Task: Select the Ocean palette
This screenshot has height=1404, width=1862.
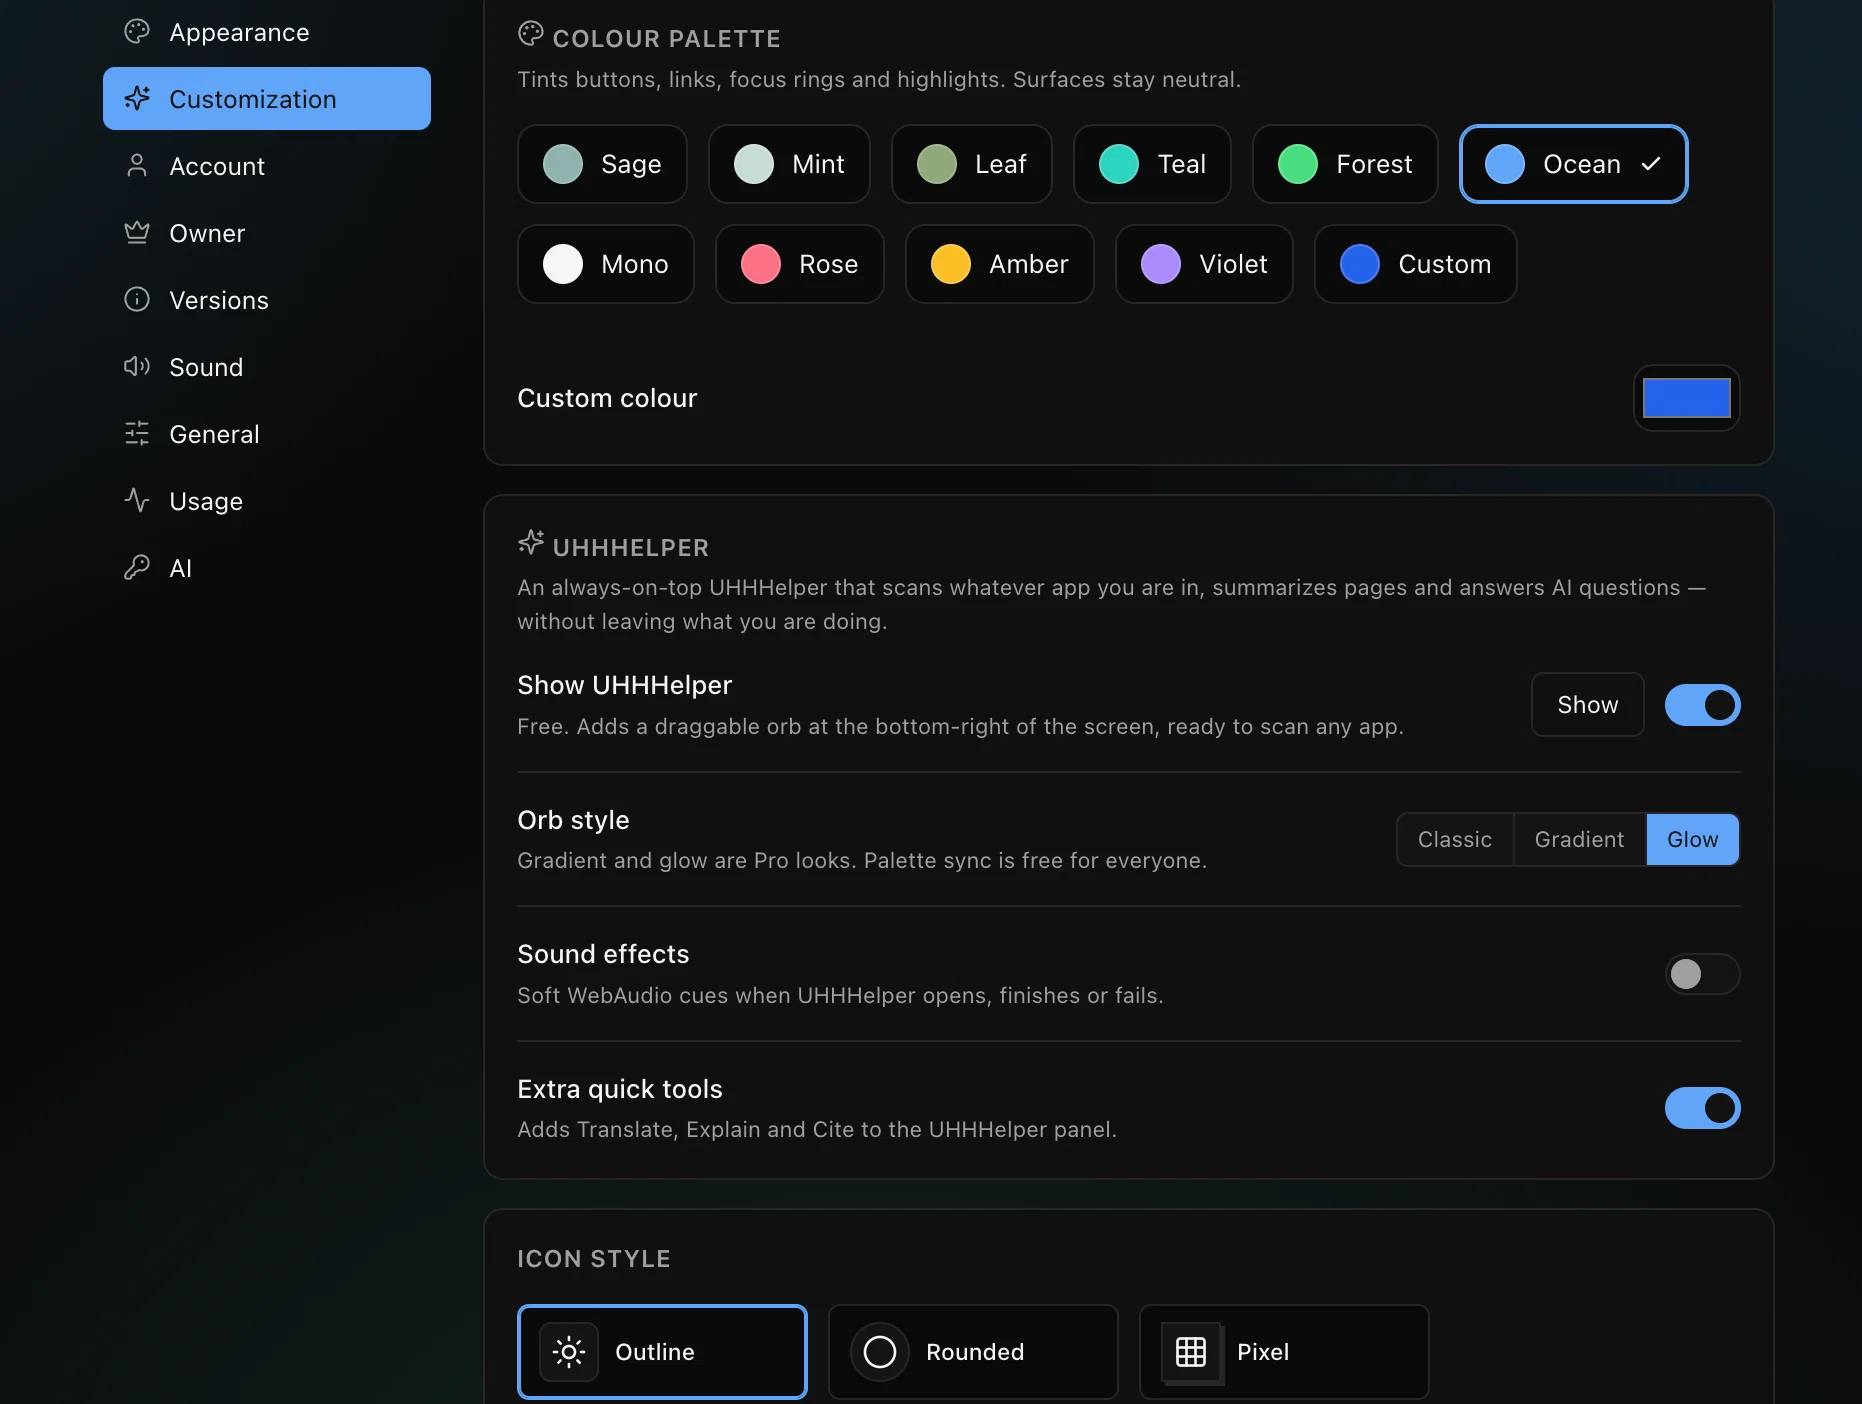Action: coord(1574,164)
